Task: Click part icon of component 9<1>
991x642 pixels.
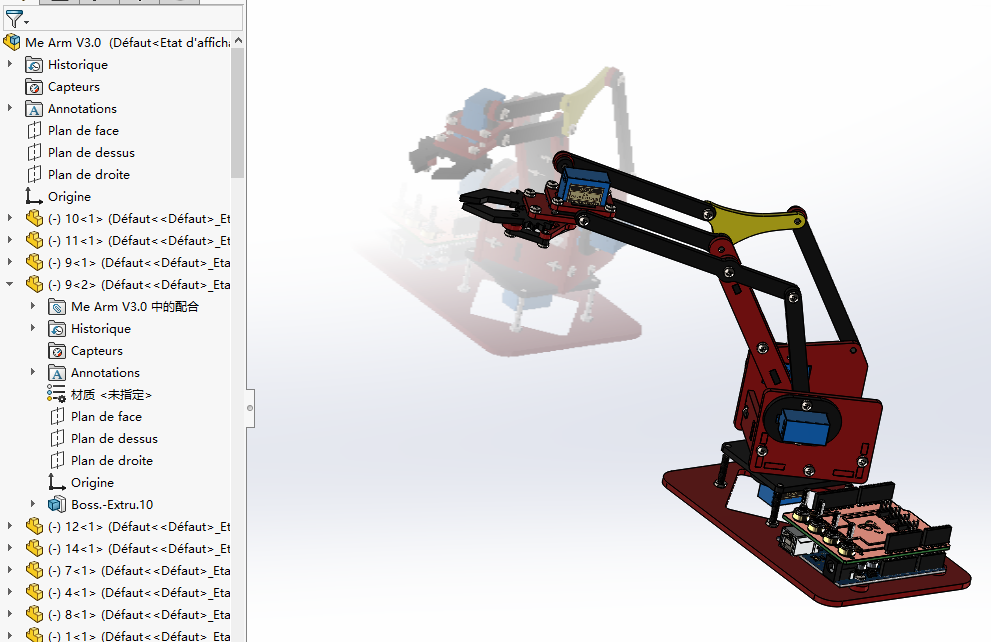Action: (34, 262)
